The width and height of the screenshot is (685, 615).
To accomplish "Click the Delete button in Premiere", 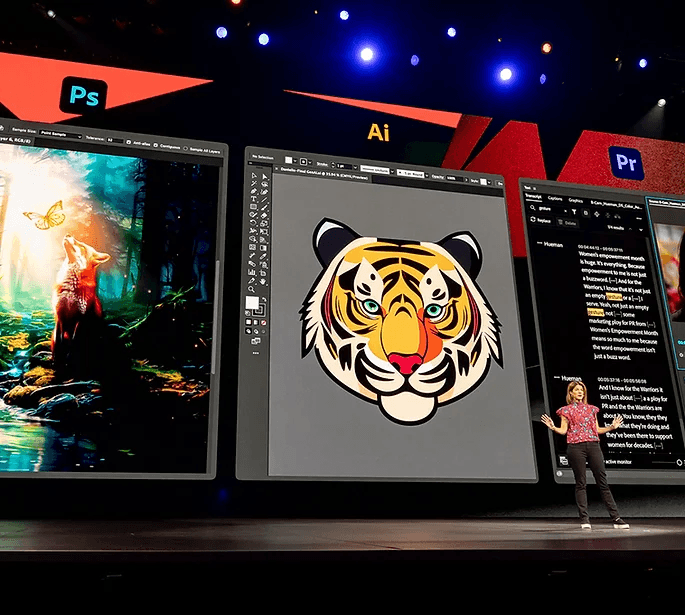I will (568, 223).
